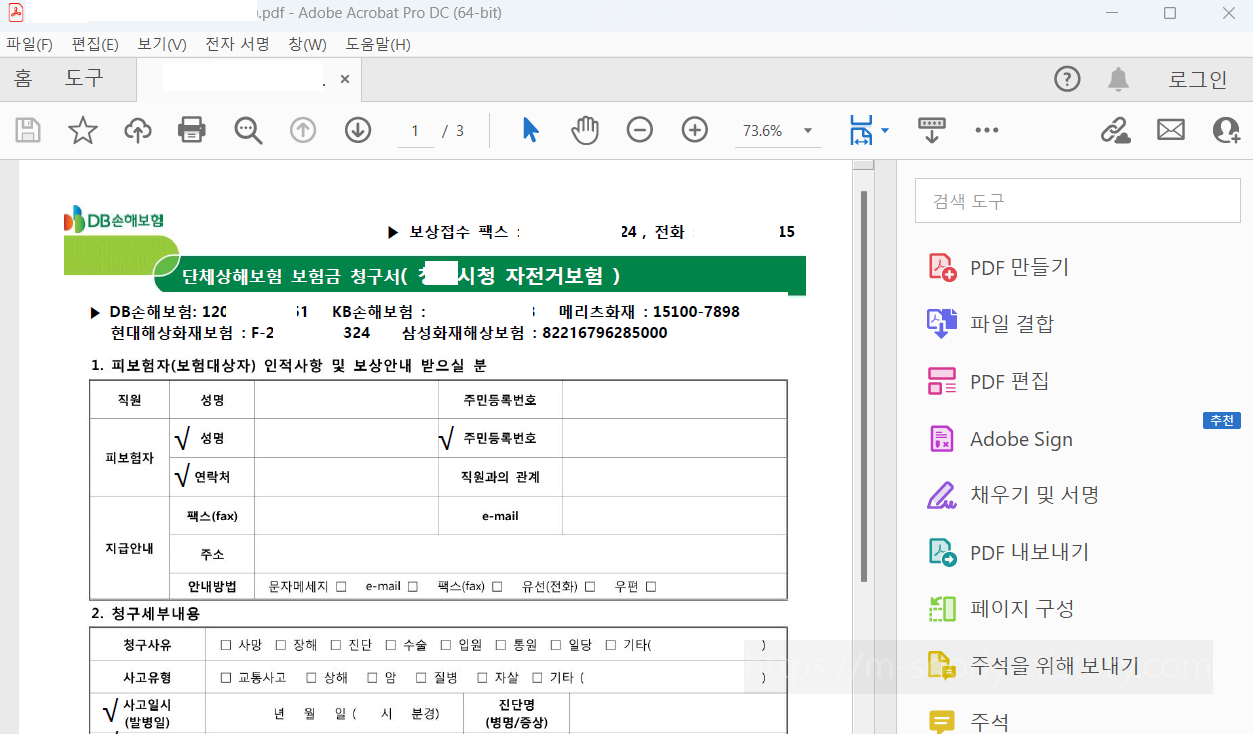Screen dimensions: 1253x734
Task: Tick 교통사고 checkbox in 사고유형
Action: (x=226, y=678)
